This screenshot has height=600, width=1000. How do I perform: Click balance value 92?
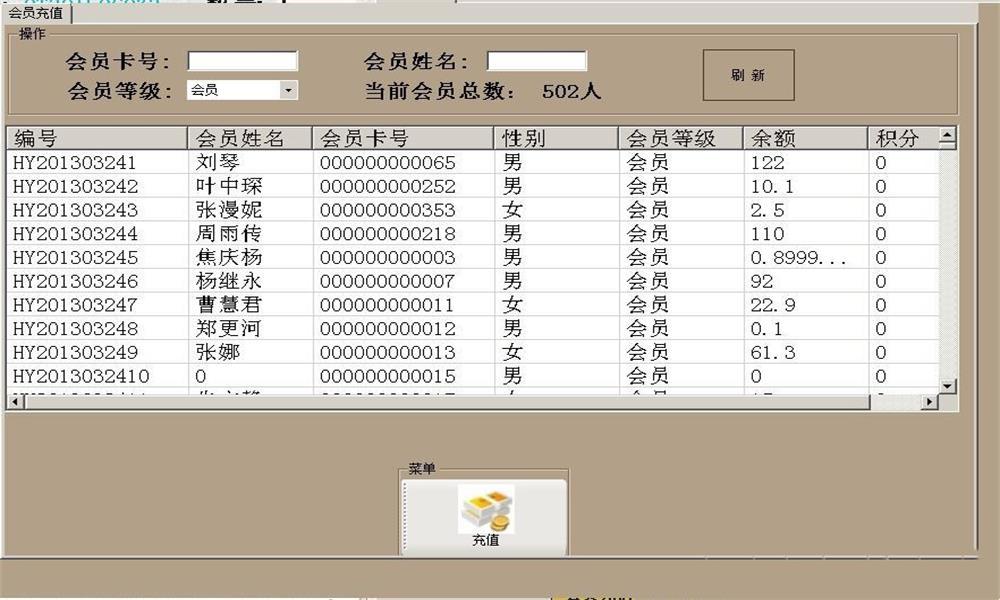pos(762,281)
